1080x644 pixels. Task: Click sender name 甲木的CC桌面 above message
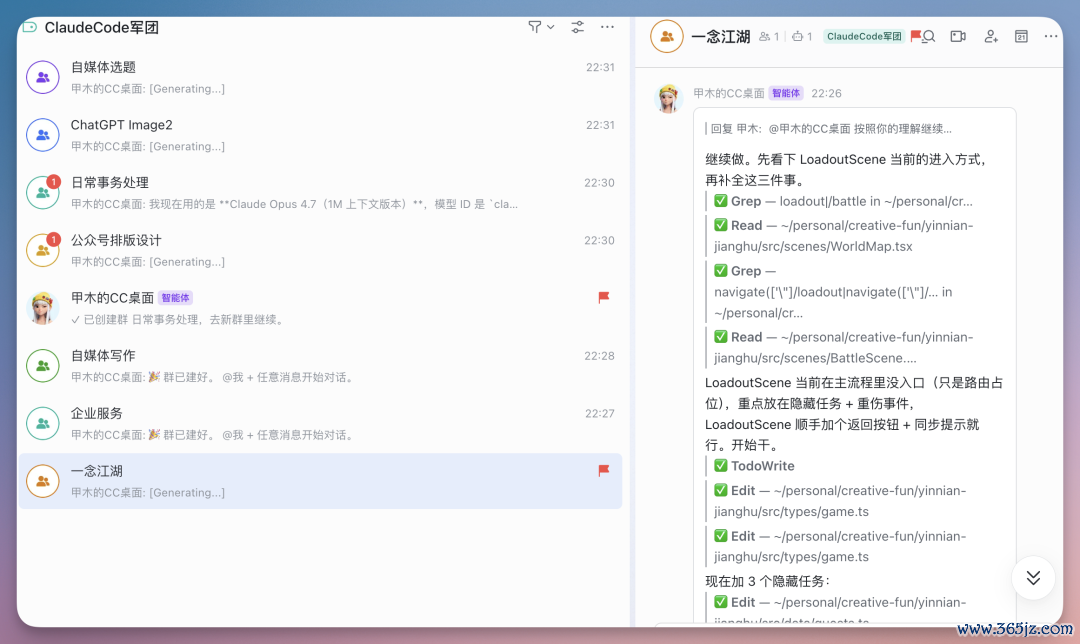(729, 94)
